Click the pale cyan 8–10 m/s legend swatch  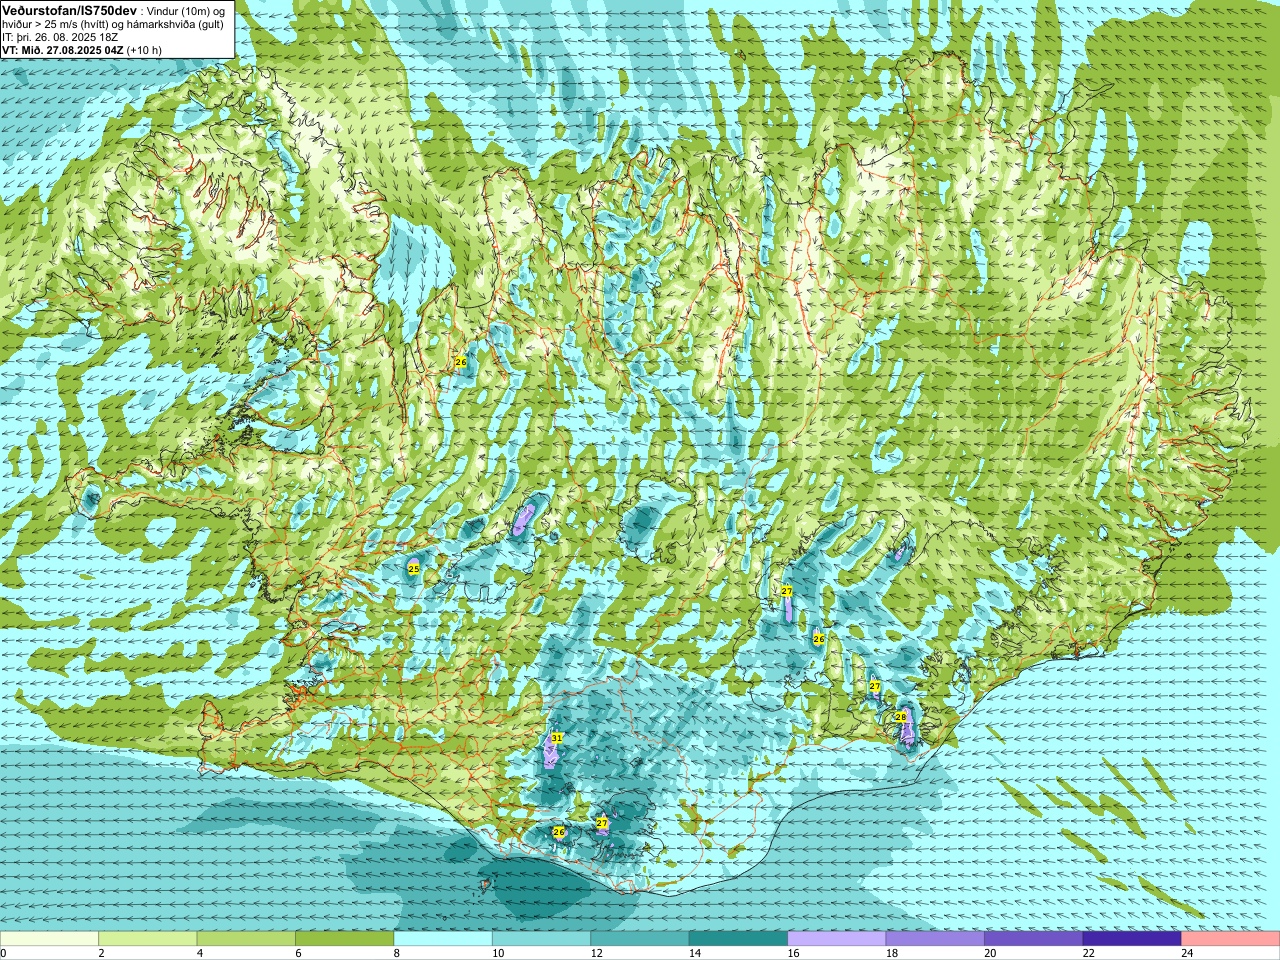443,939
